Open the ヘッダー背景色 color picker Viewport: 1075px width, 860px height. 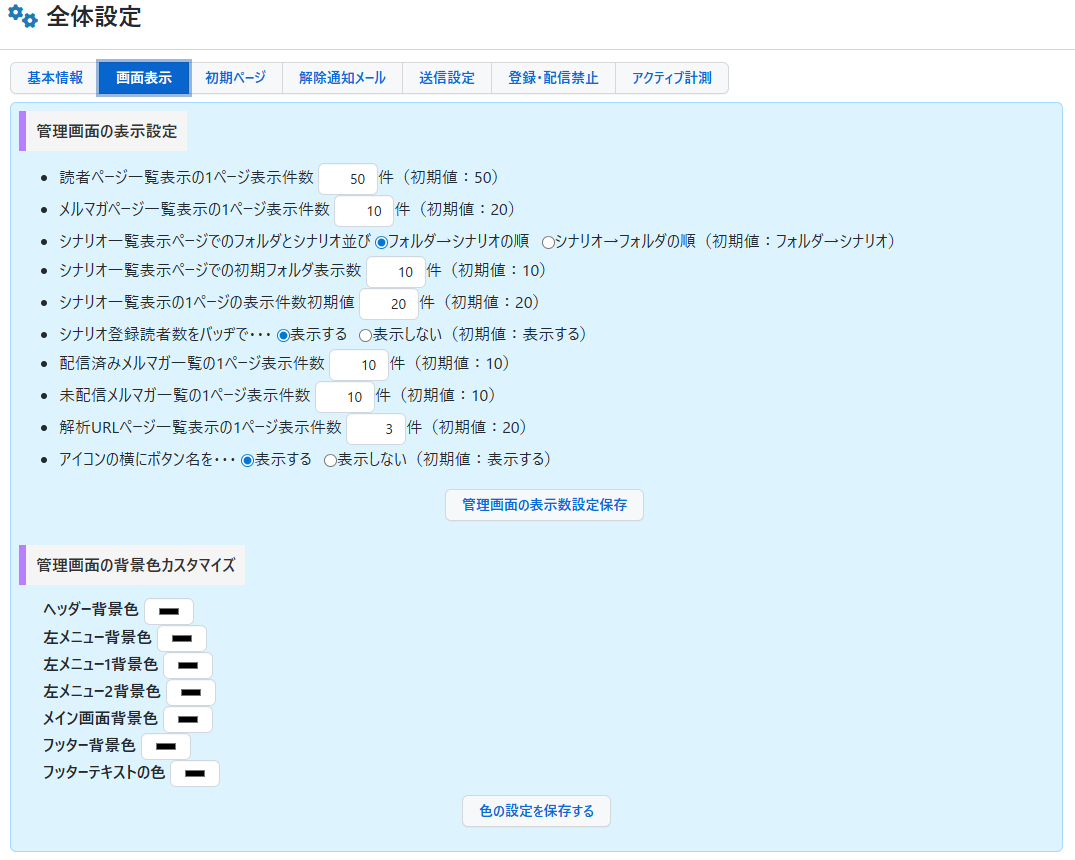click(169, 610)
